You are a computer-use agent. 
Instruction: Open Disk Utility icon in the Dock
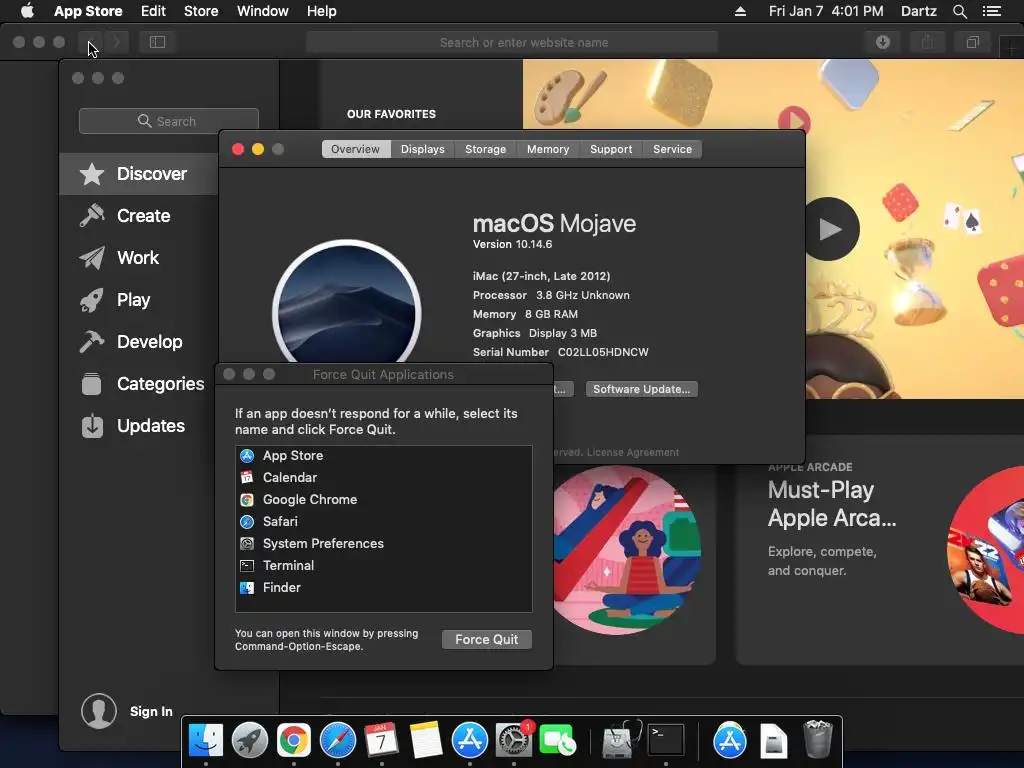click(x=621, y=739)
